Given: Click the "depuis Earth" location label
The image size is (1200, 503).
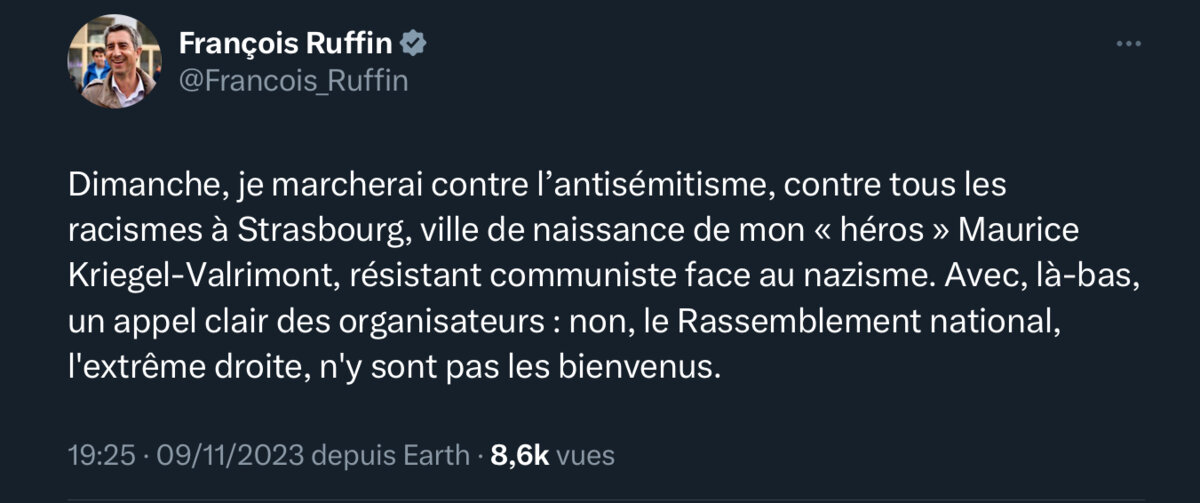Looking at the screenshot, I should coord(391,456).
